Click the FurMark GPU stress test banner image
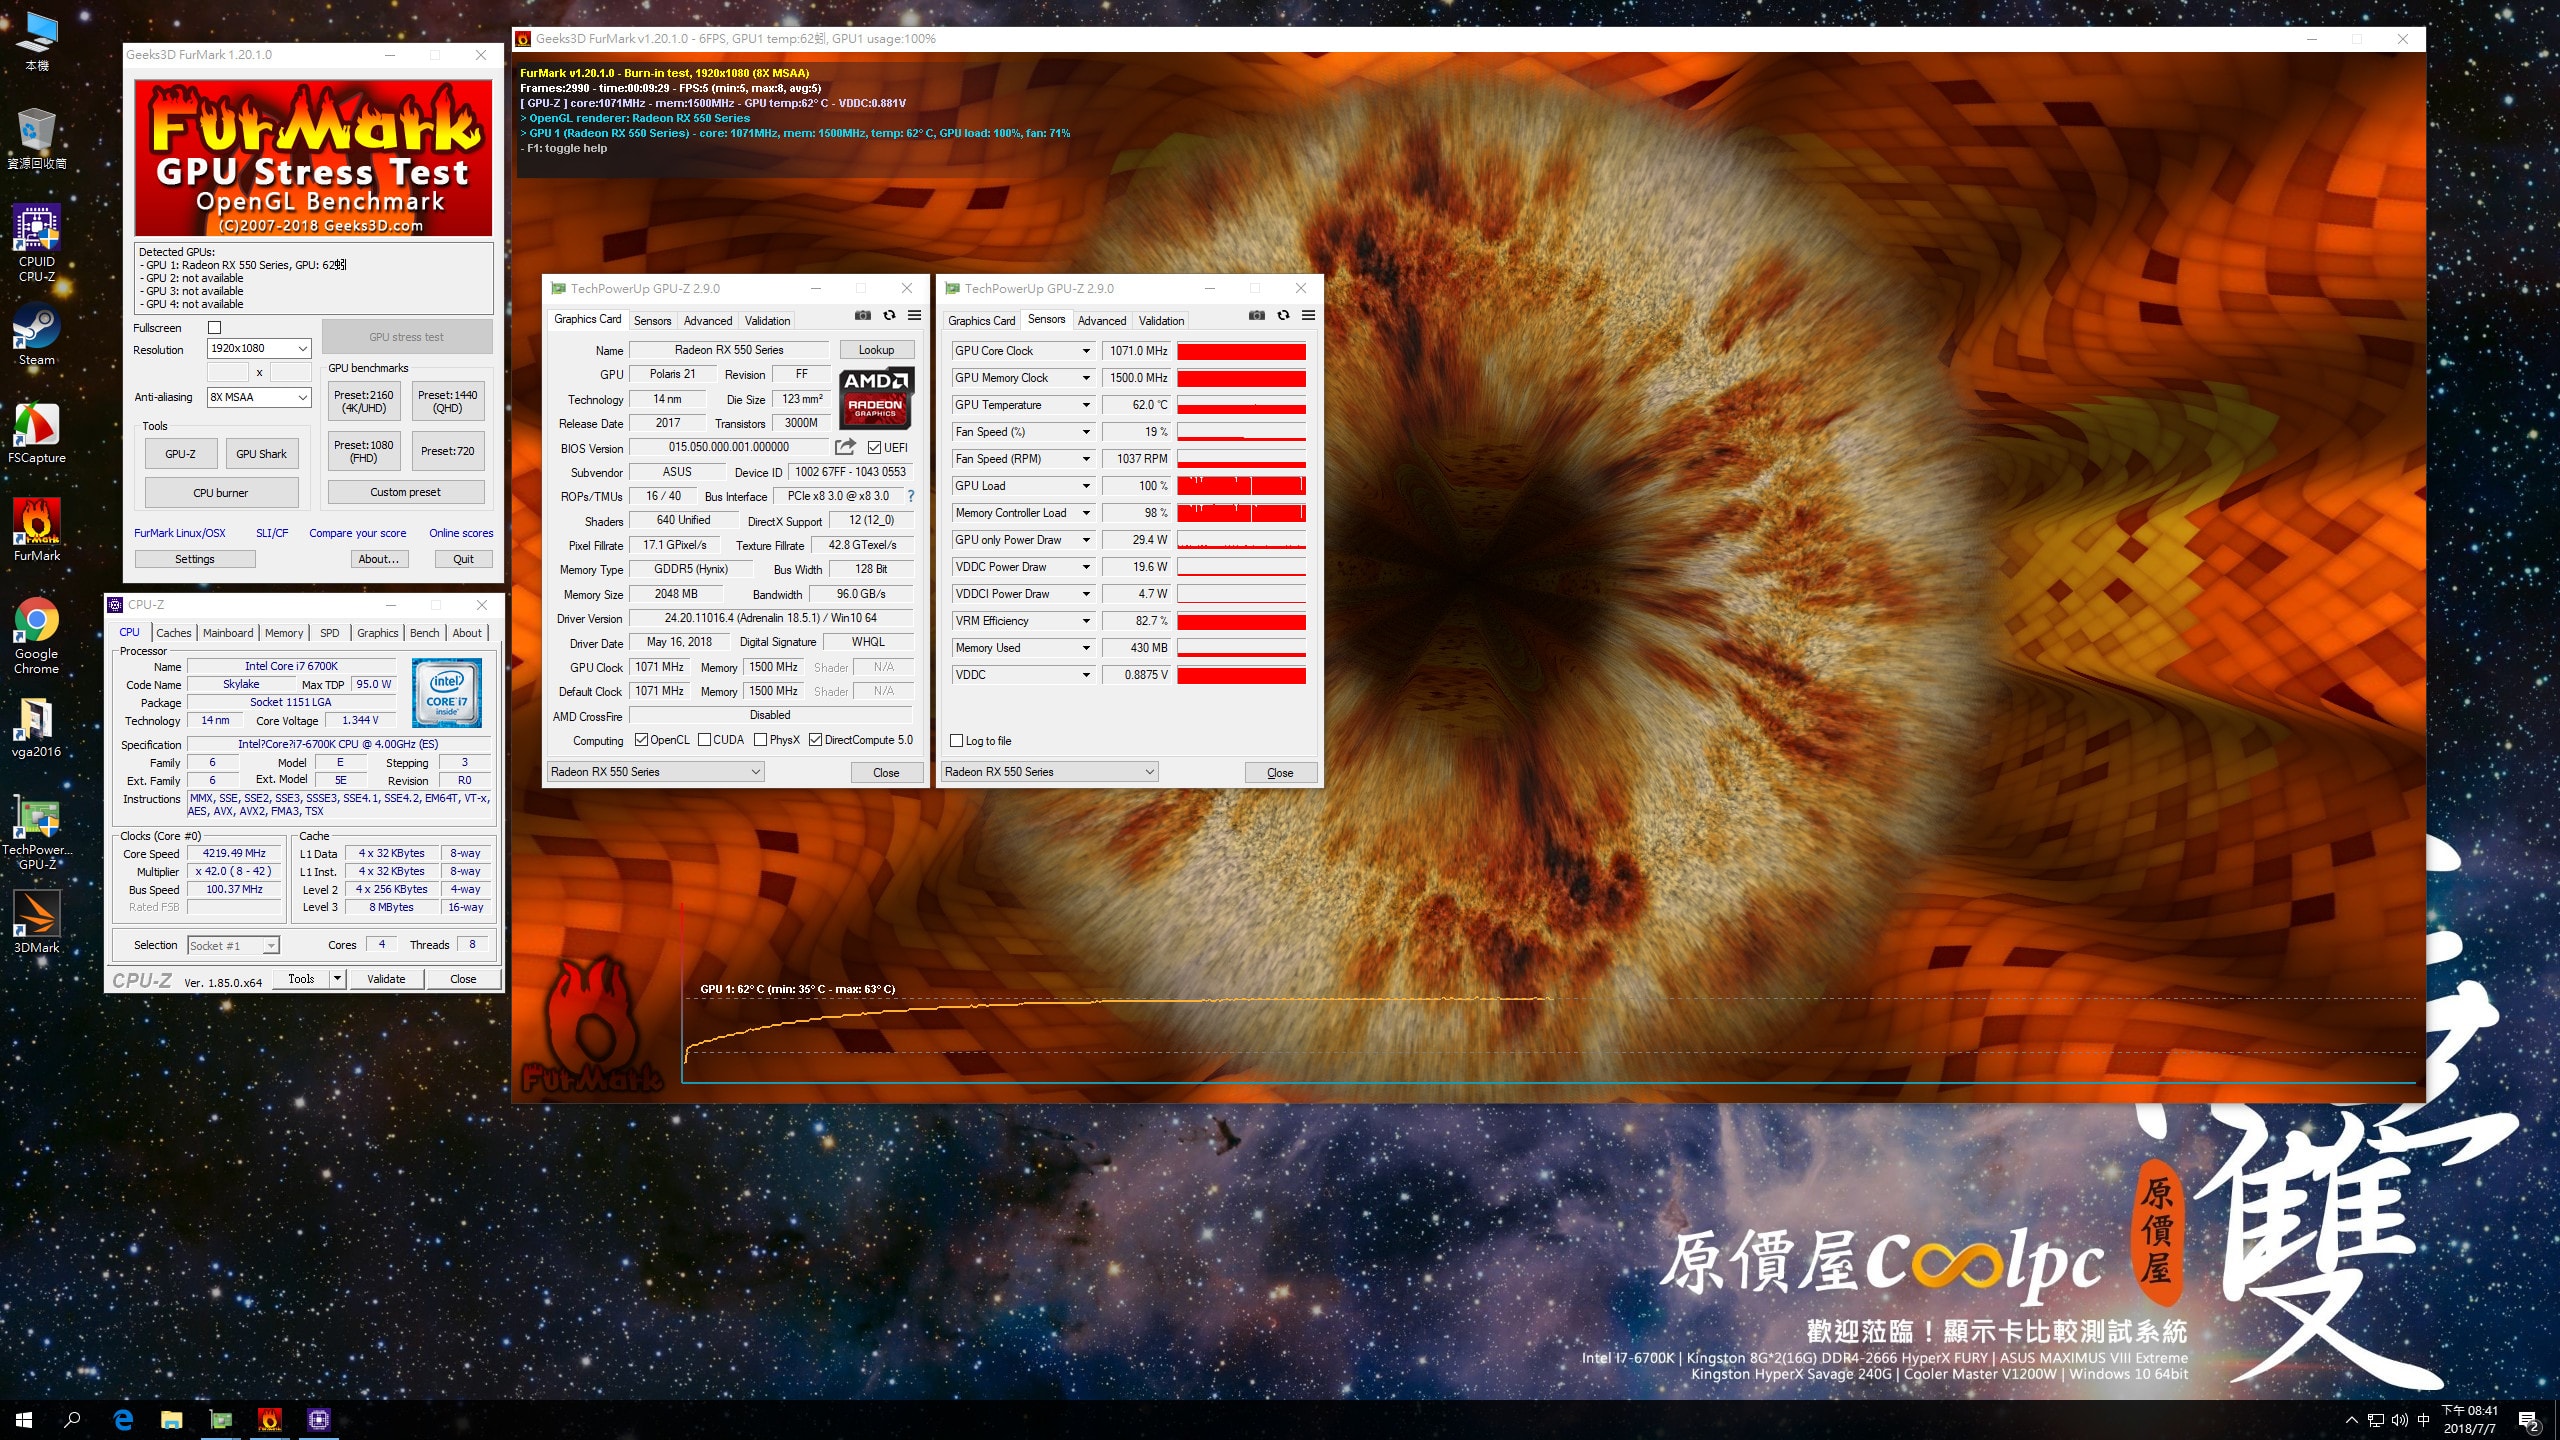 (313, 158)
